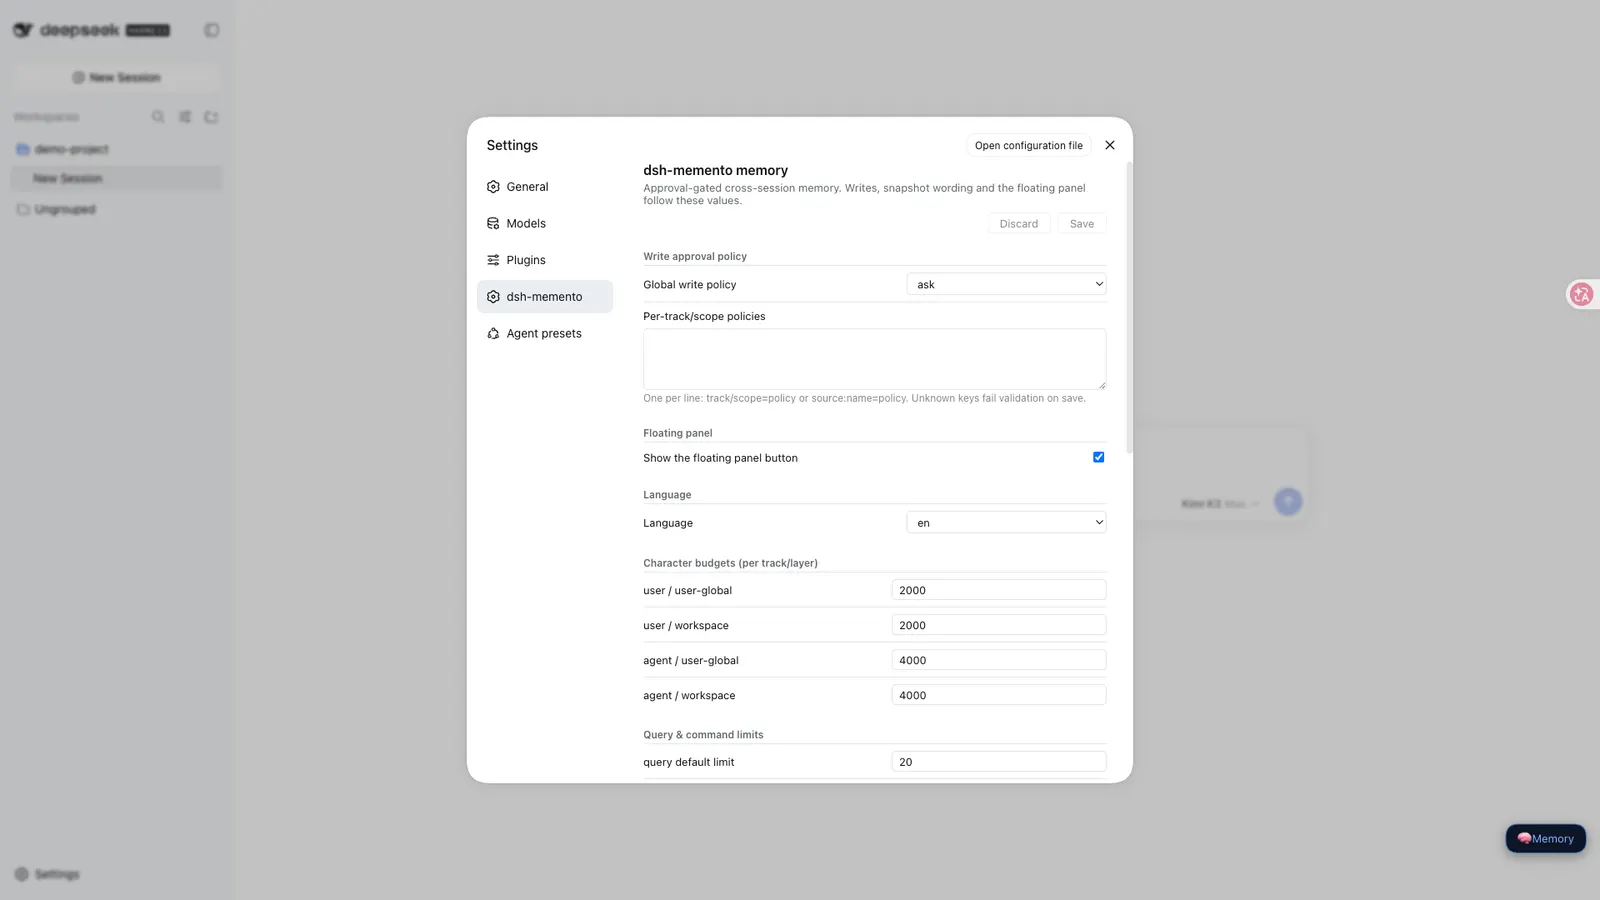
Task: Open the Global write policy dropdown
Action: pos(1007,285)
